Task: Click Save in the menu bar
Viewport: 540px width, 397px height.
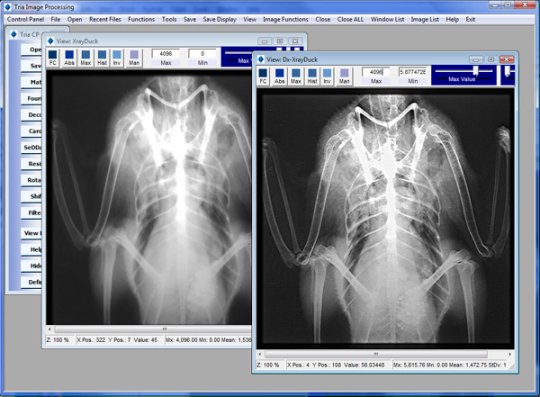Action: pos(190,19)
